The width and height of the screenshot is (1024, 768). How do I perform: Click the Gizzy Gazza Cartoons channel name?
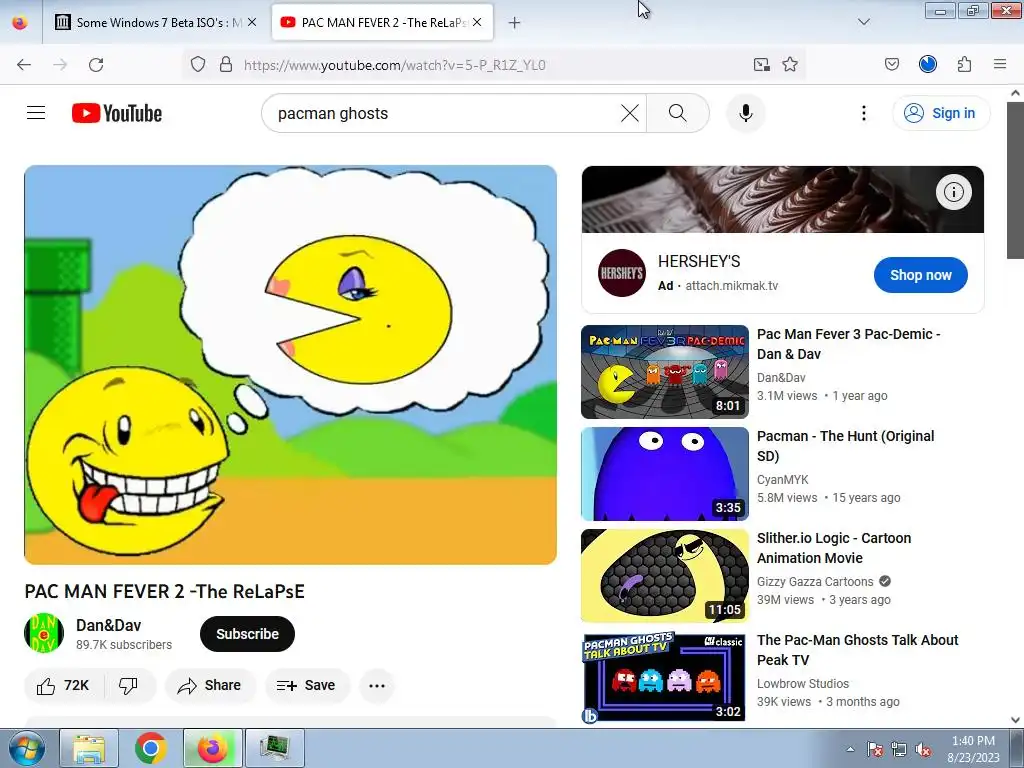click(x=815, y=581)
